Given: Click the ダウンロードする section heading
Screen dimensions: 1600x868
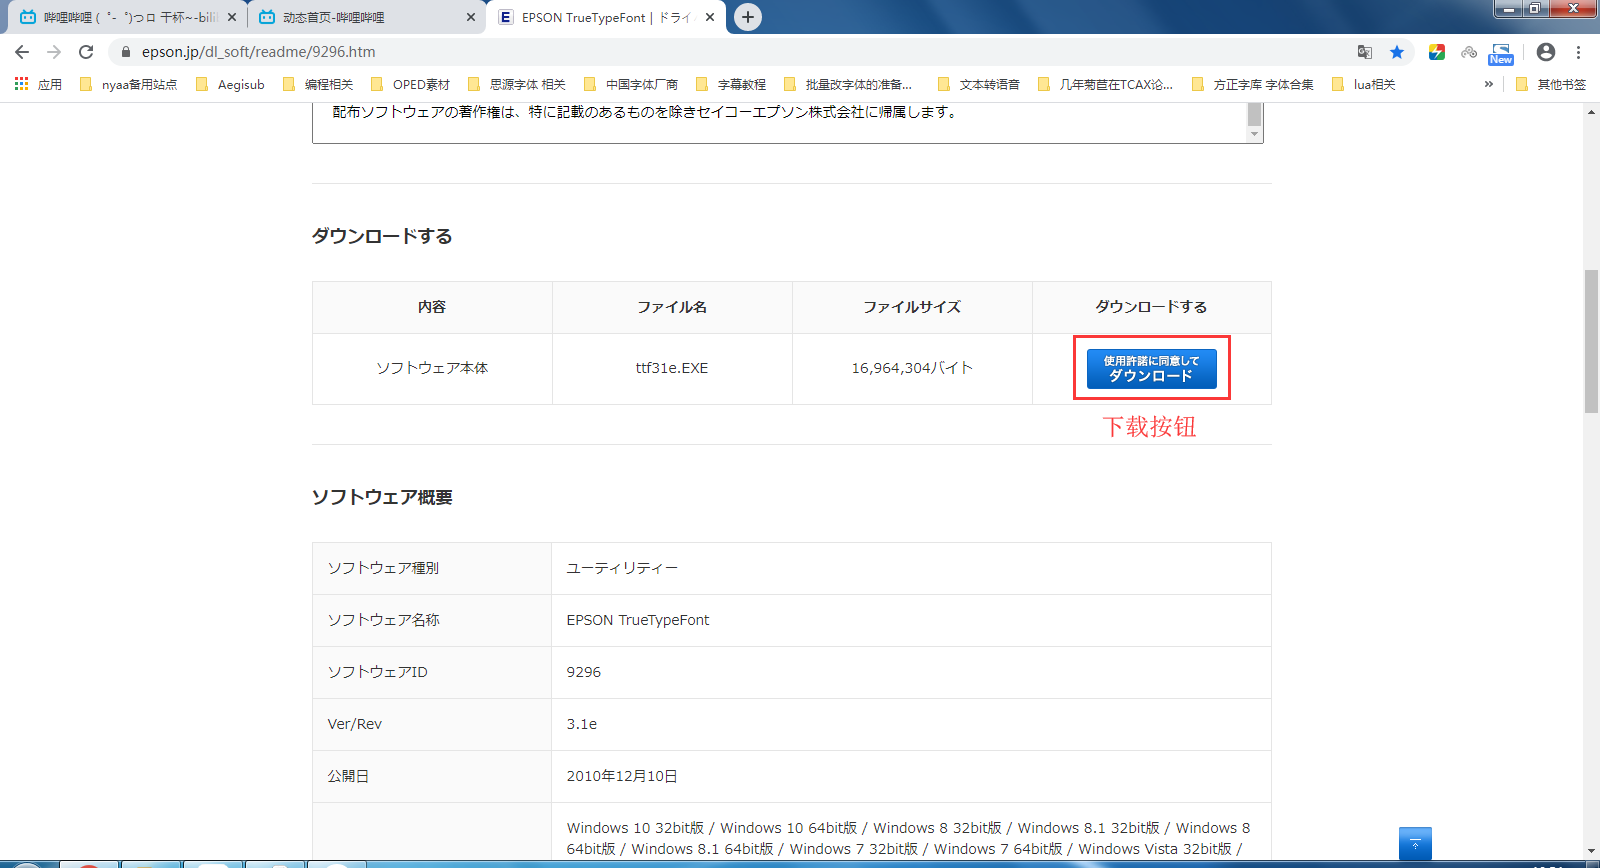Looking at the screenshot, I should click(382, 236).
